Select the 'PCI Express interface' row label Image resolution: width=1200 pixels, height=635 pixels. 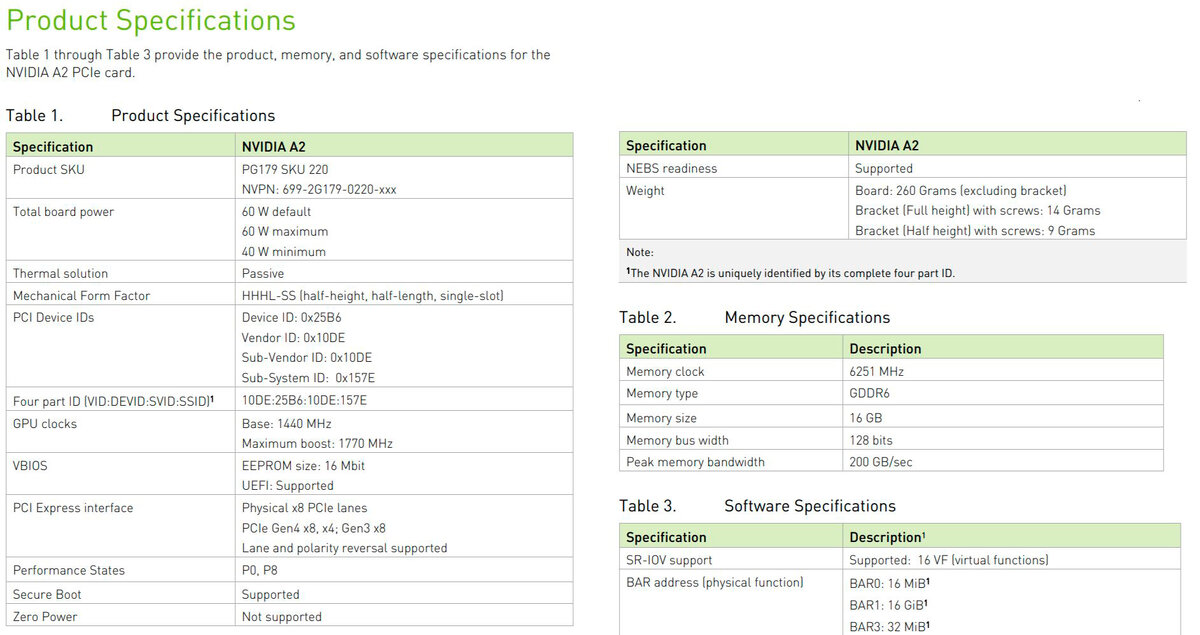pyautogui.click(x=73, y=508)
